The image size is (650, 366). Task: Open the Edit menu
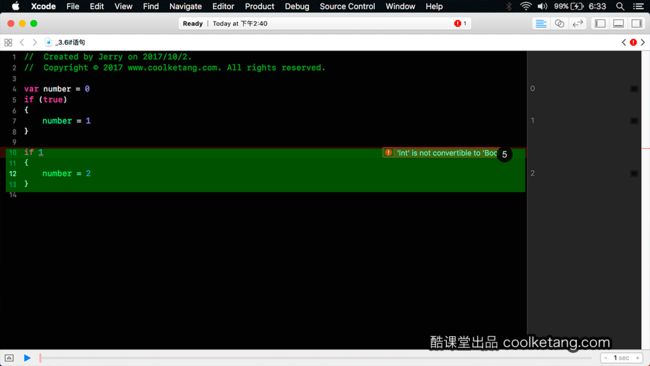[97, 6]
